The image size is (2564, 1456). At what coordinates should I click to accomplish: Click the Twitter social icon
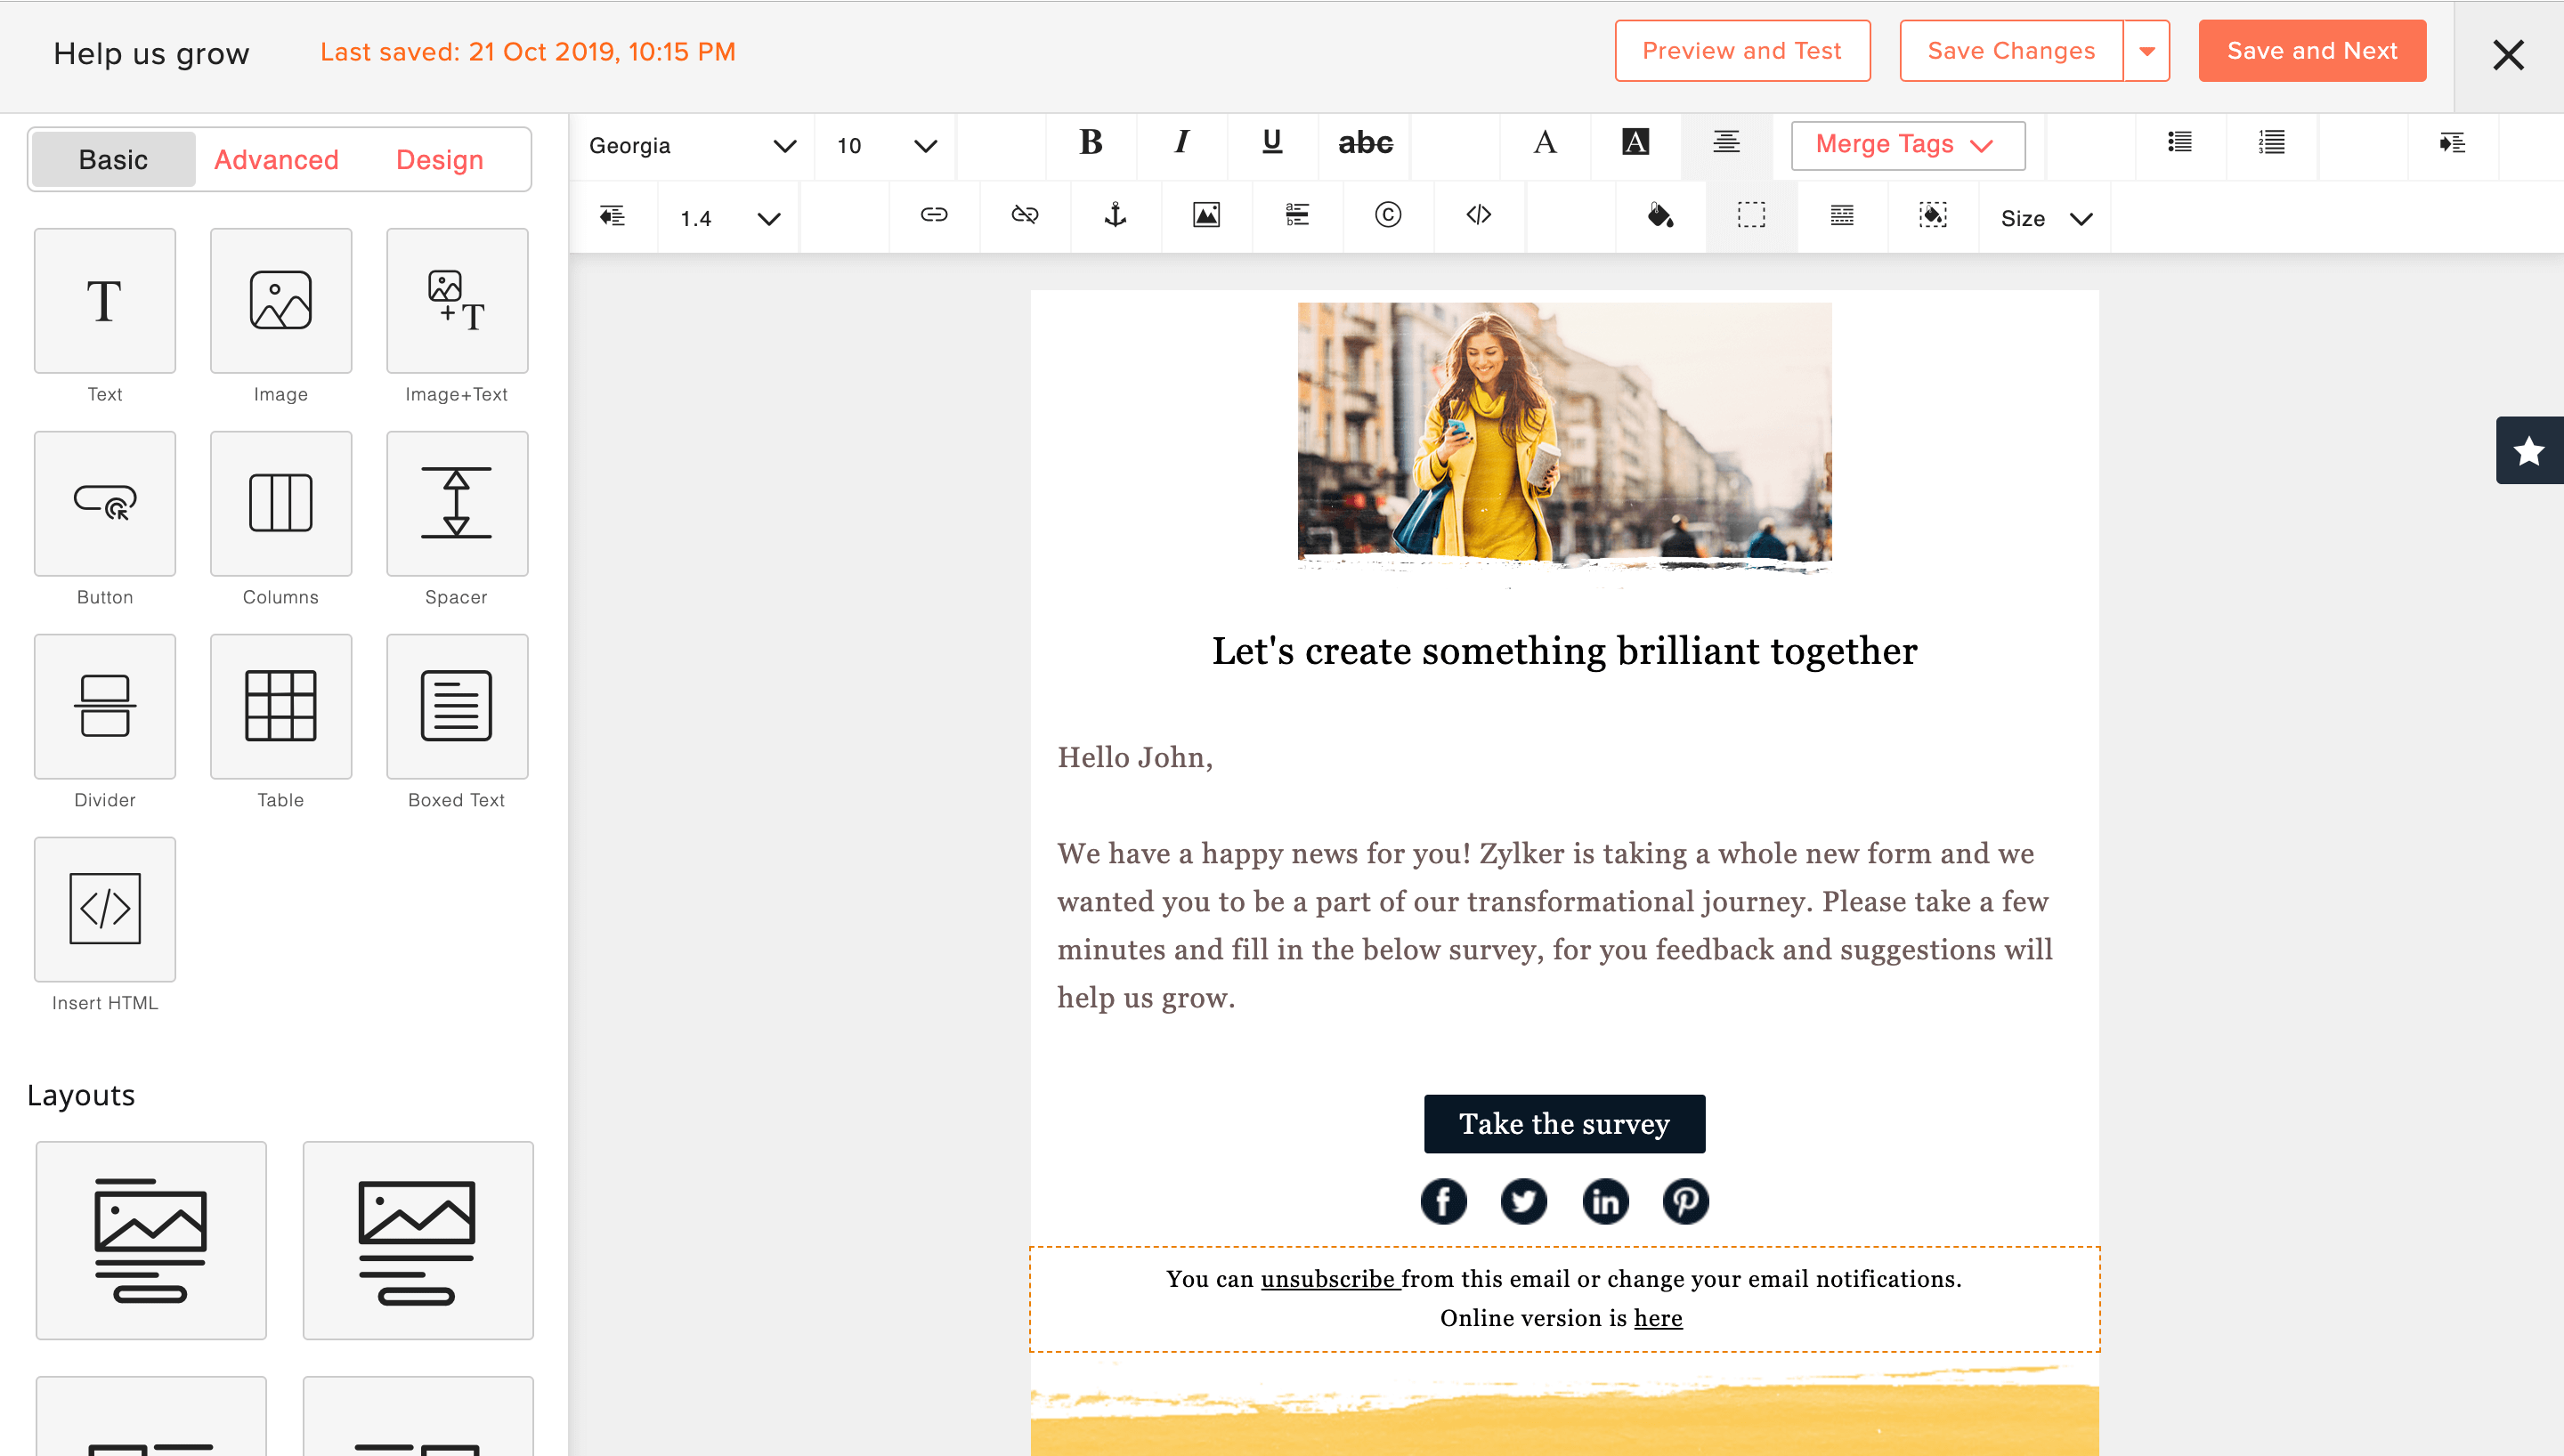coord(1524,1202)
